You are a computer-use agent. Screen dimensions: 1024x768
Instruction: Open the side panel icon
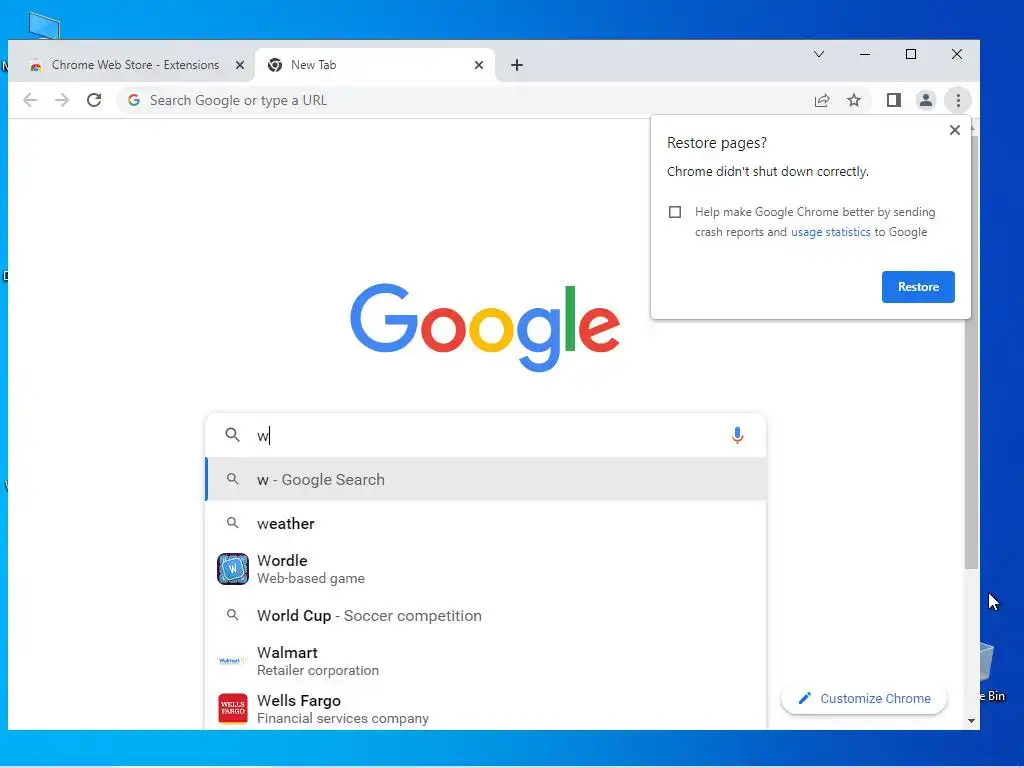pyautogui.click(x=893, y=100)
